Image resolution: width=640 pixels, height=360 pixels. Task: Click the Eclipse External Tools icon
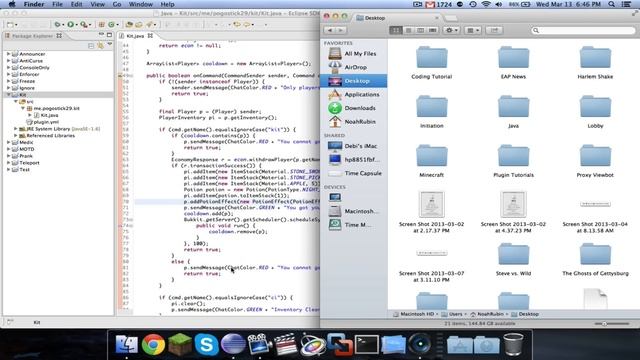83,24
